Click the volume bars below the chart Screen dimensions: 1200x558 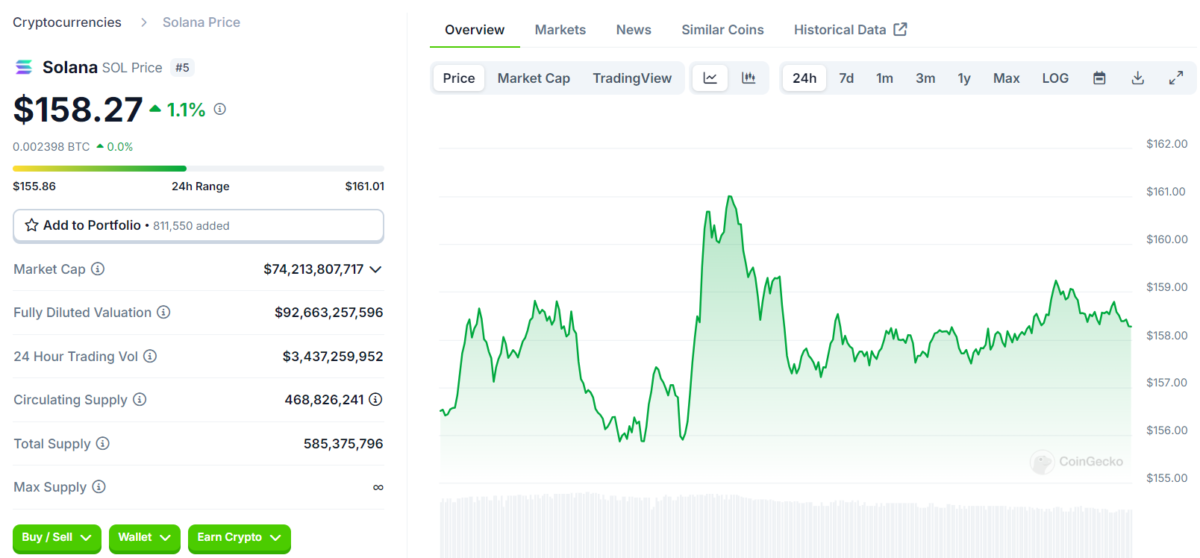(786, 525)
